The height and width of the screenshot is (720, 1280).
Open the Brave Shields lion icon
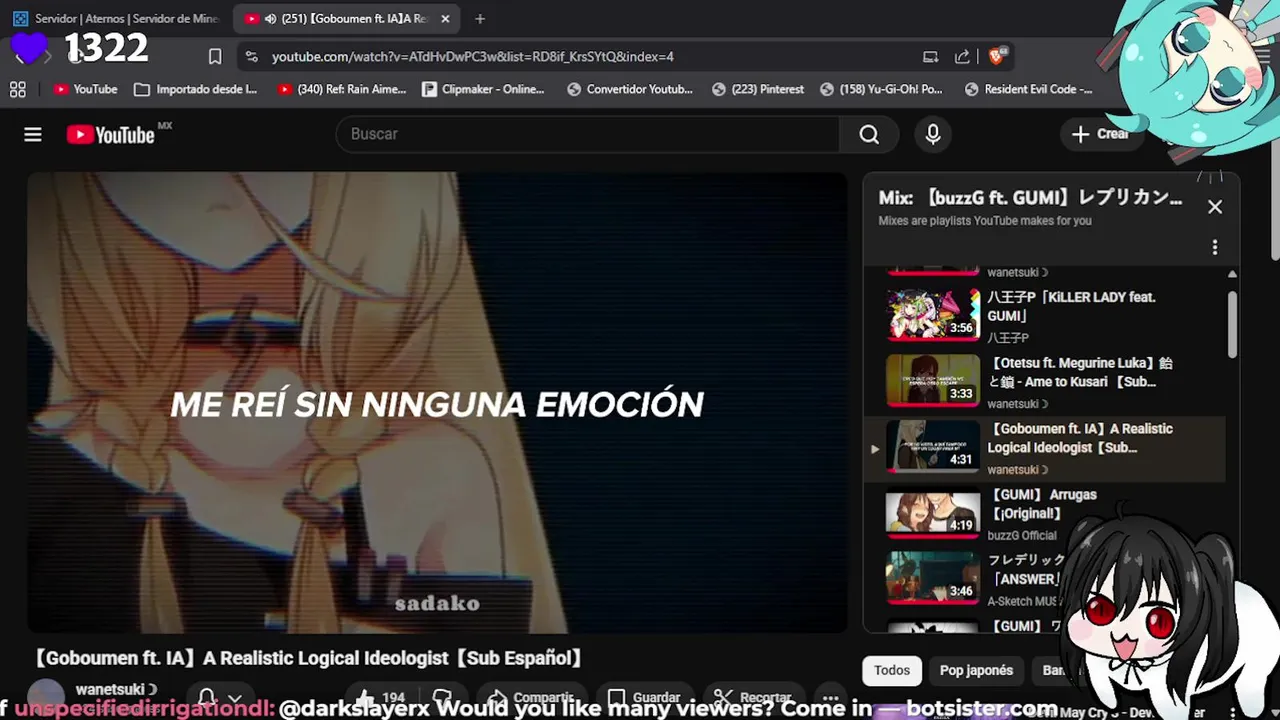point(996,57)
